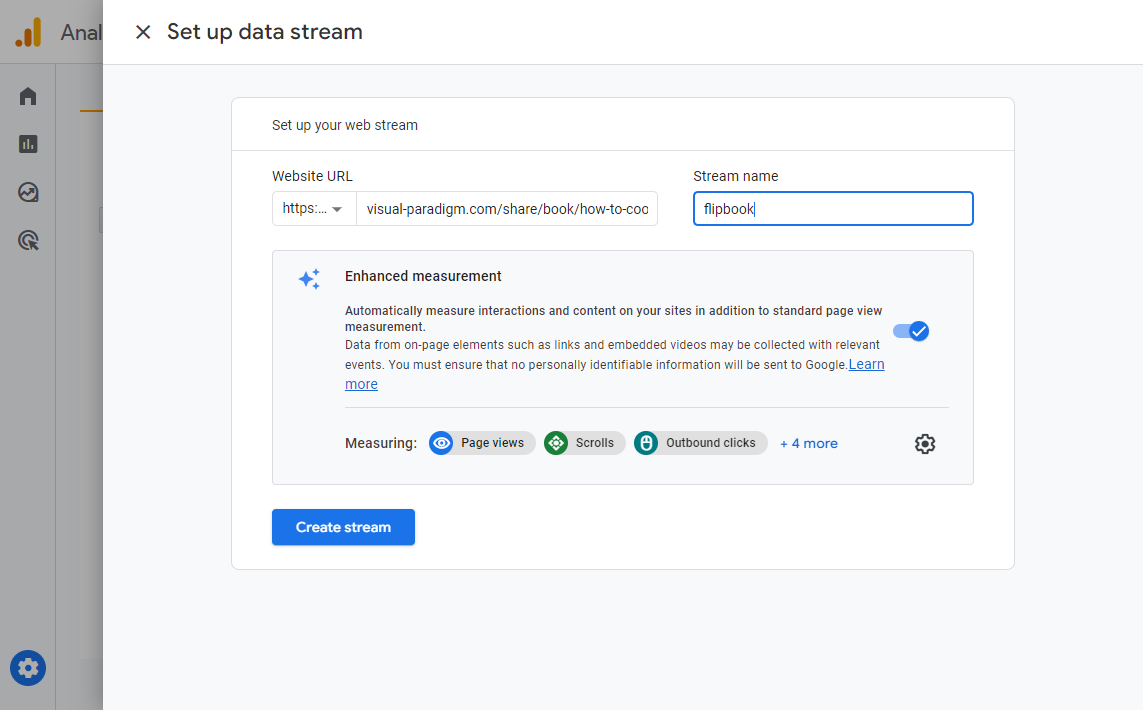The width and height of the screenshot is (1143, 710).
Task: Open the Home icon in sidebar
Action: click(x=28, y=96)
